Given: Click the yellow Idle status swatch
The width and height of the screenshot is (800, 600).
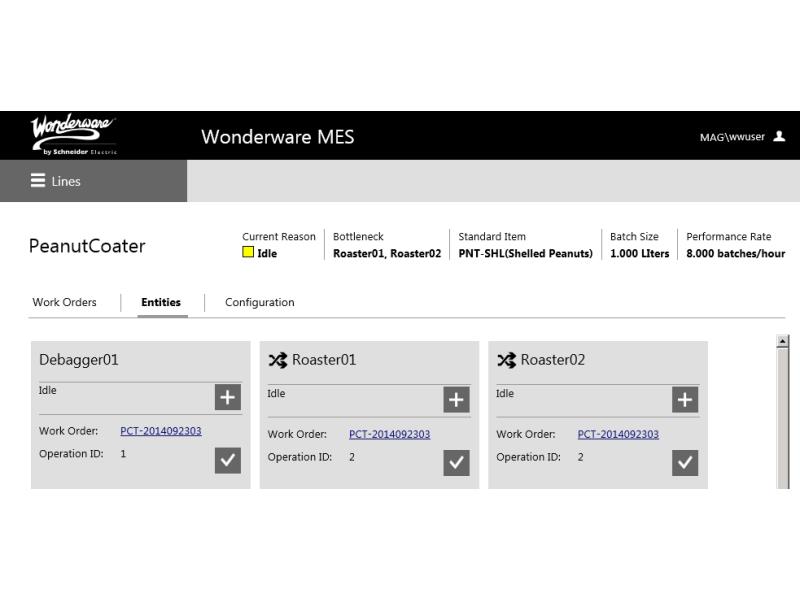Looking at the screenshot, I should coord(248,252).
